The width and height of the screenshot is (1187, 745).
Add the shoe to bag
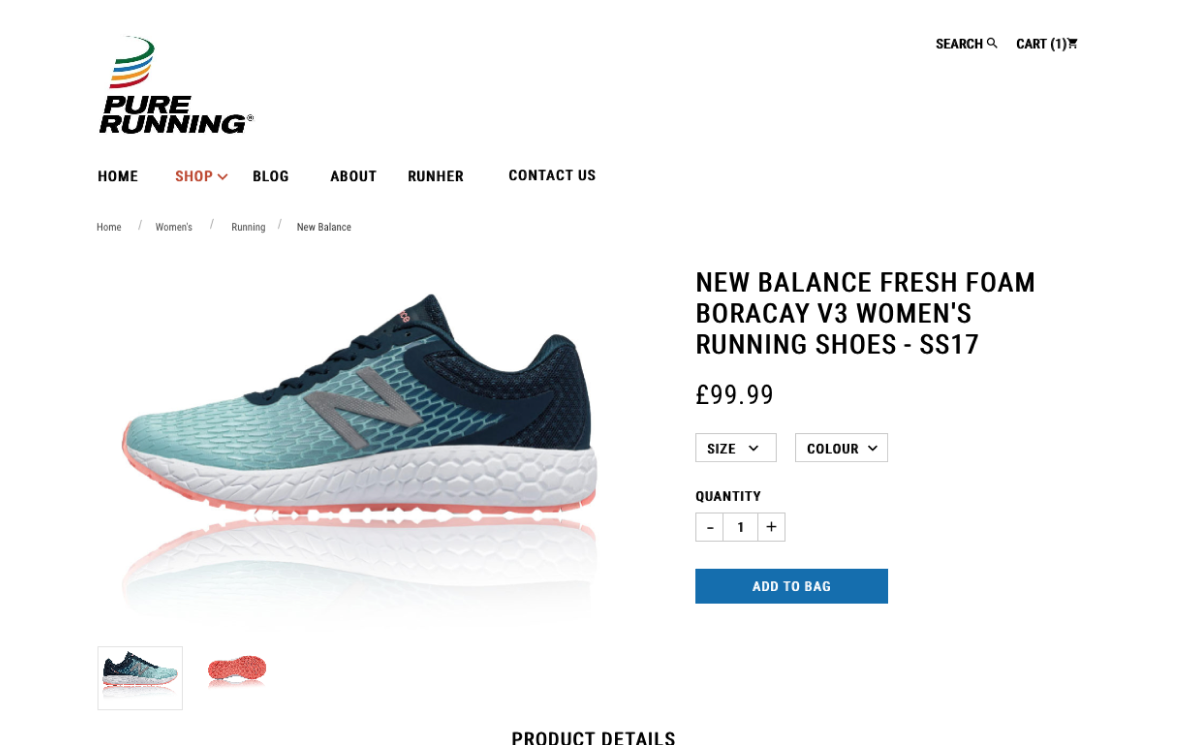point(791,586)
